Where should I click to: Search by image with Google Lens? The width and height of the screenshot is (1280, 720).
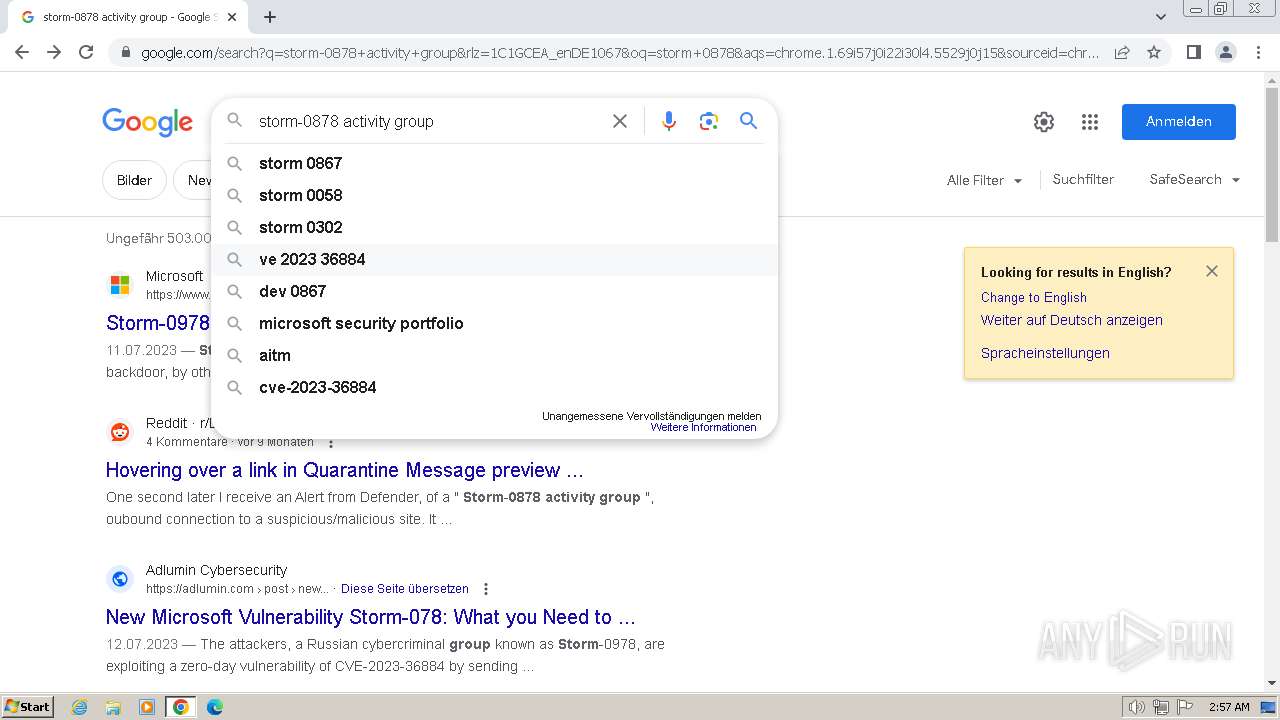[709, 121]
